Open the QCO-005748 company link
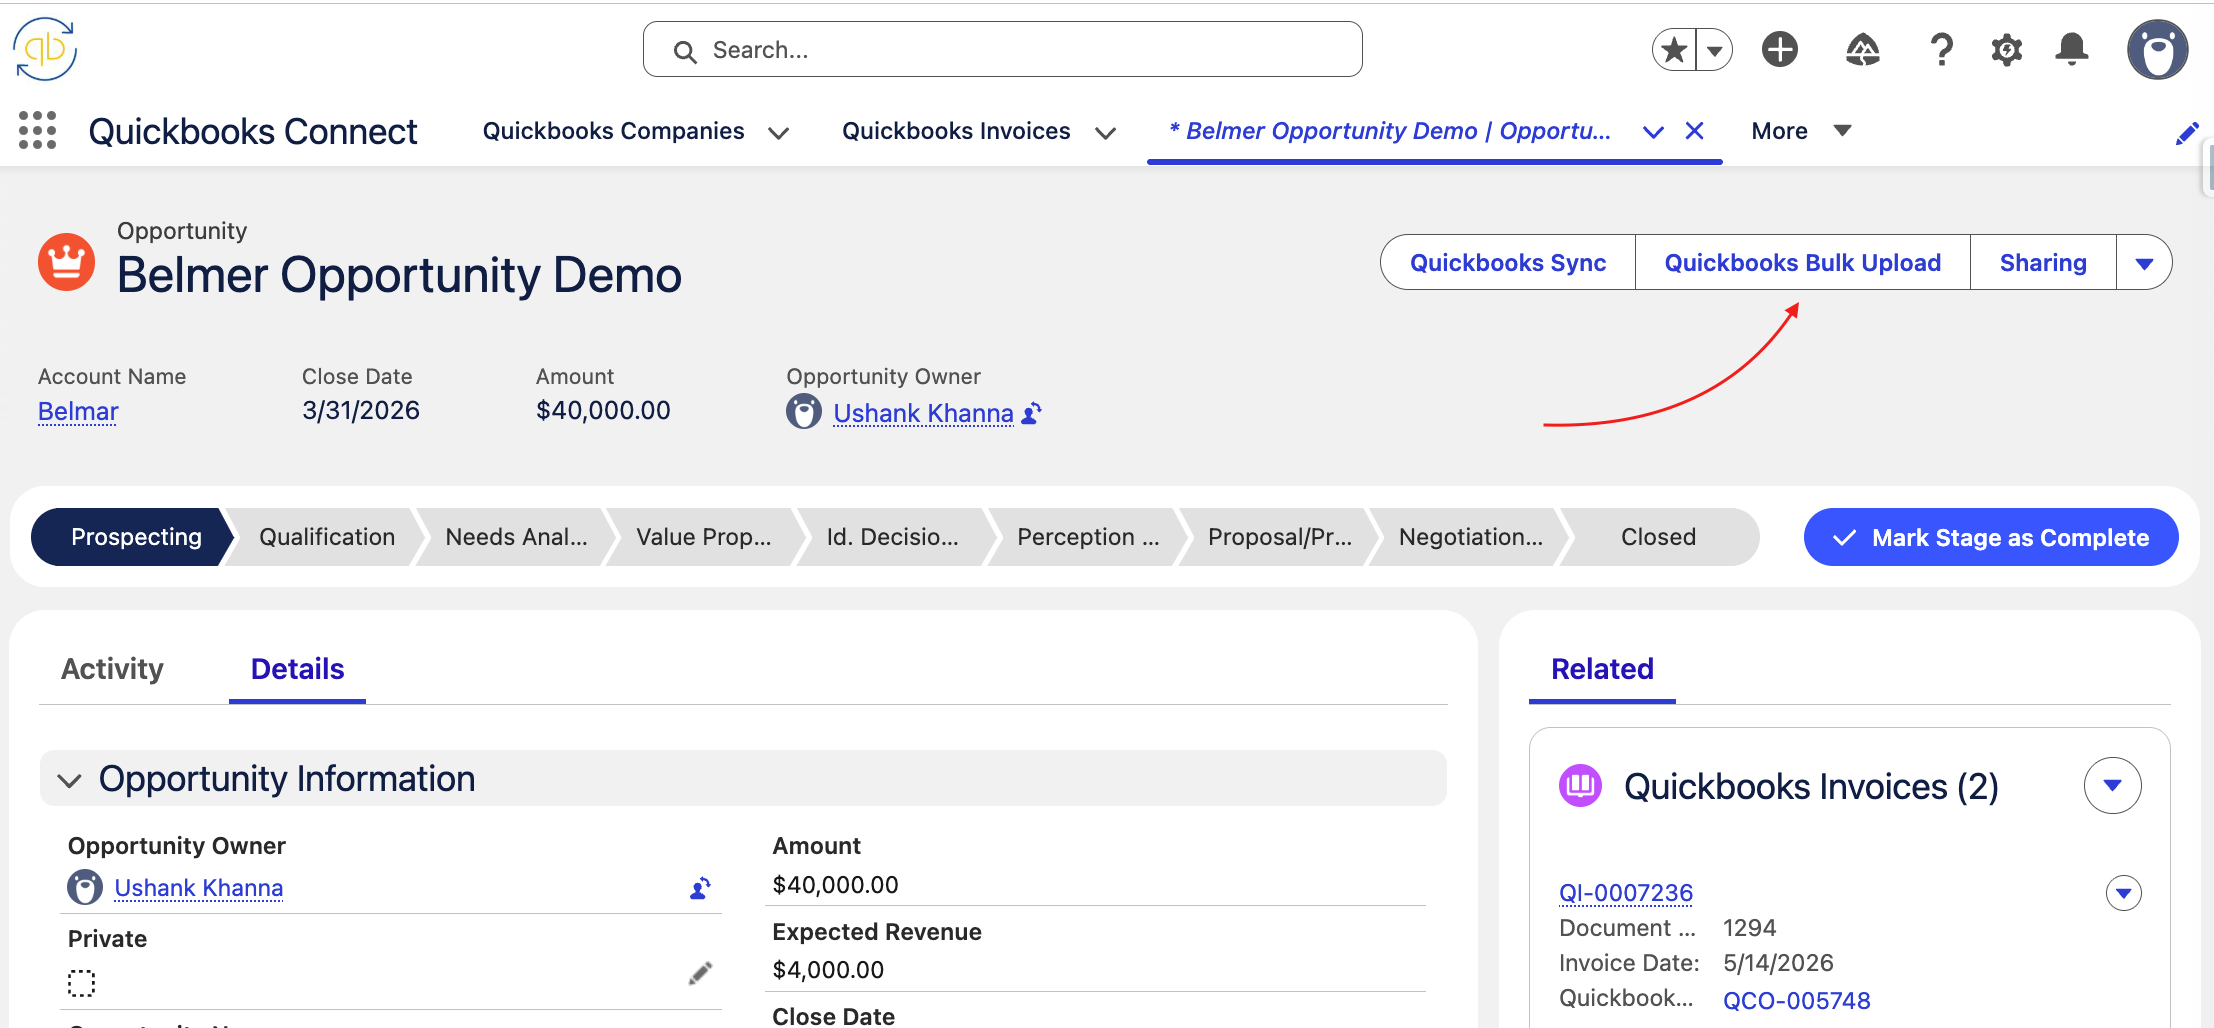The image size is (2214, 1028). [1796, 1000]
